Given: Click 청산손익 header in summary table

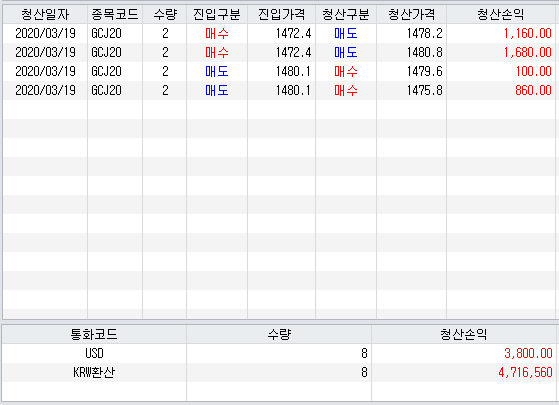Looking at the screenshot, I should (464, 334).
